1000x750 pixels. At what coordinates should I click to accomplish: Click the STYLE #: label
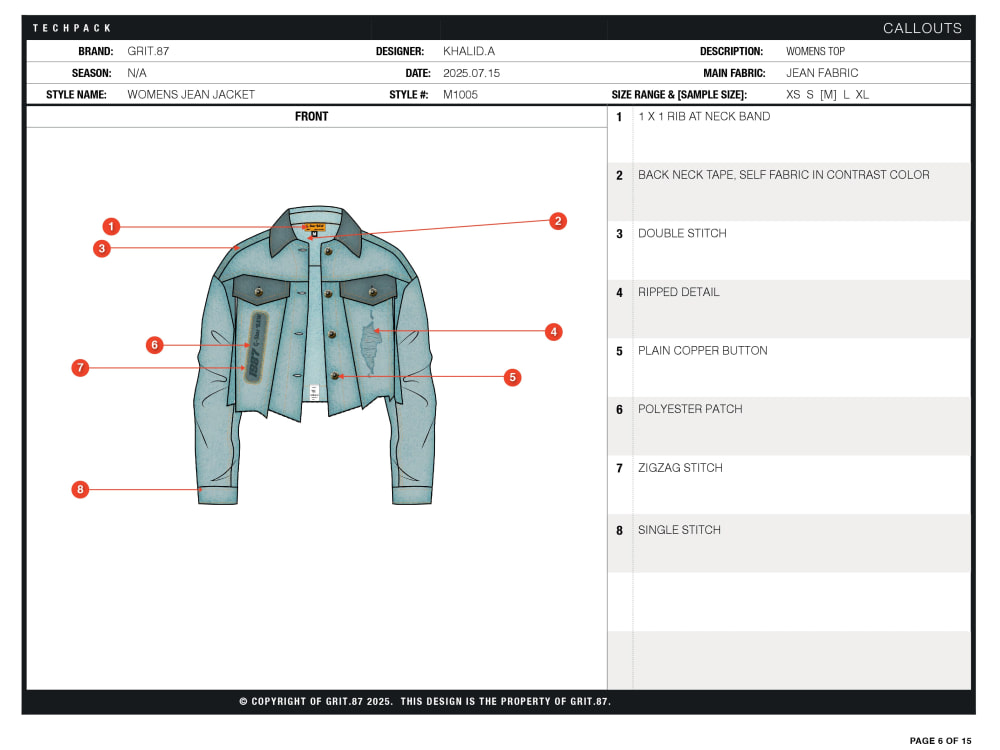(x=408, y=94)
